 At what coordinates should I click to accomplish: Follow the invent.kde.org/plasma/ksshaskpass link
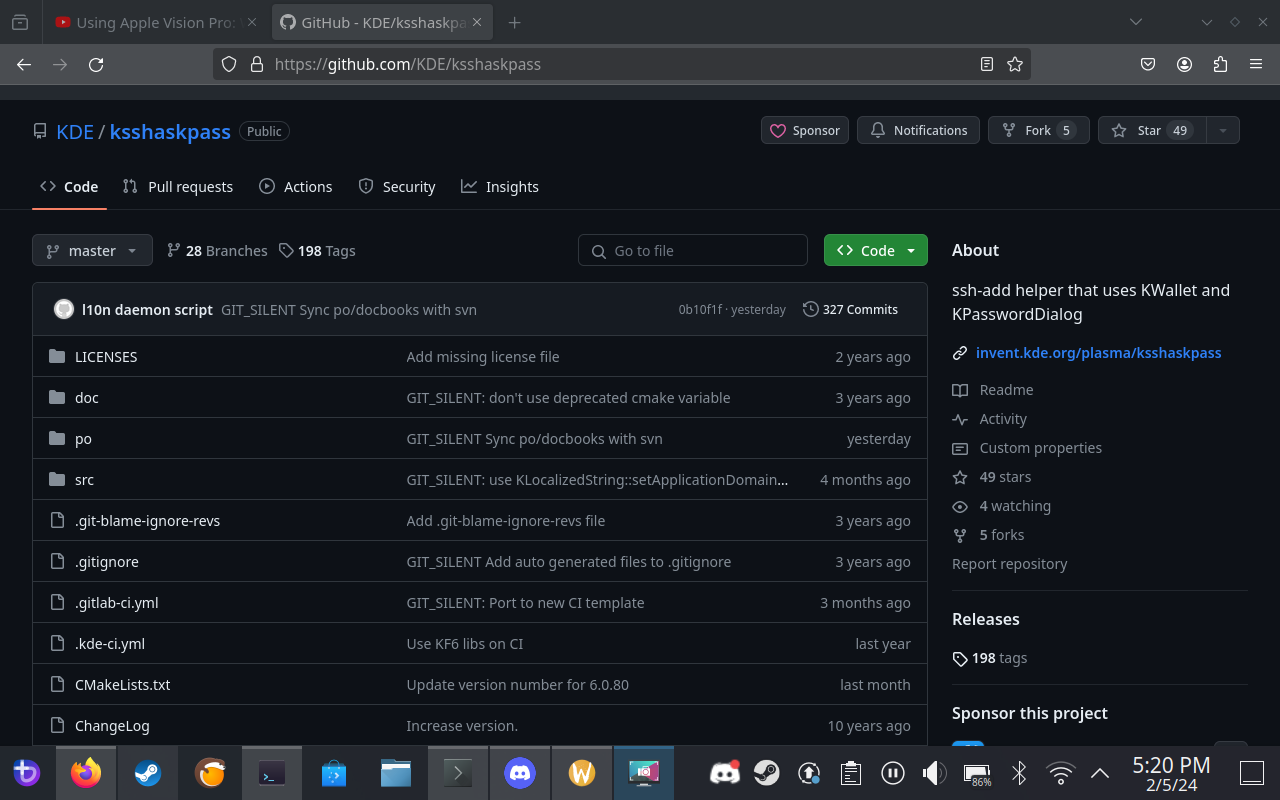(1099, 352)
